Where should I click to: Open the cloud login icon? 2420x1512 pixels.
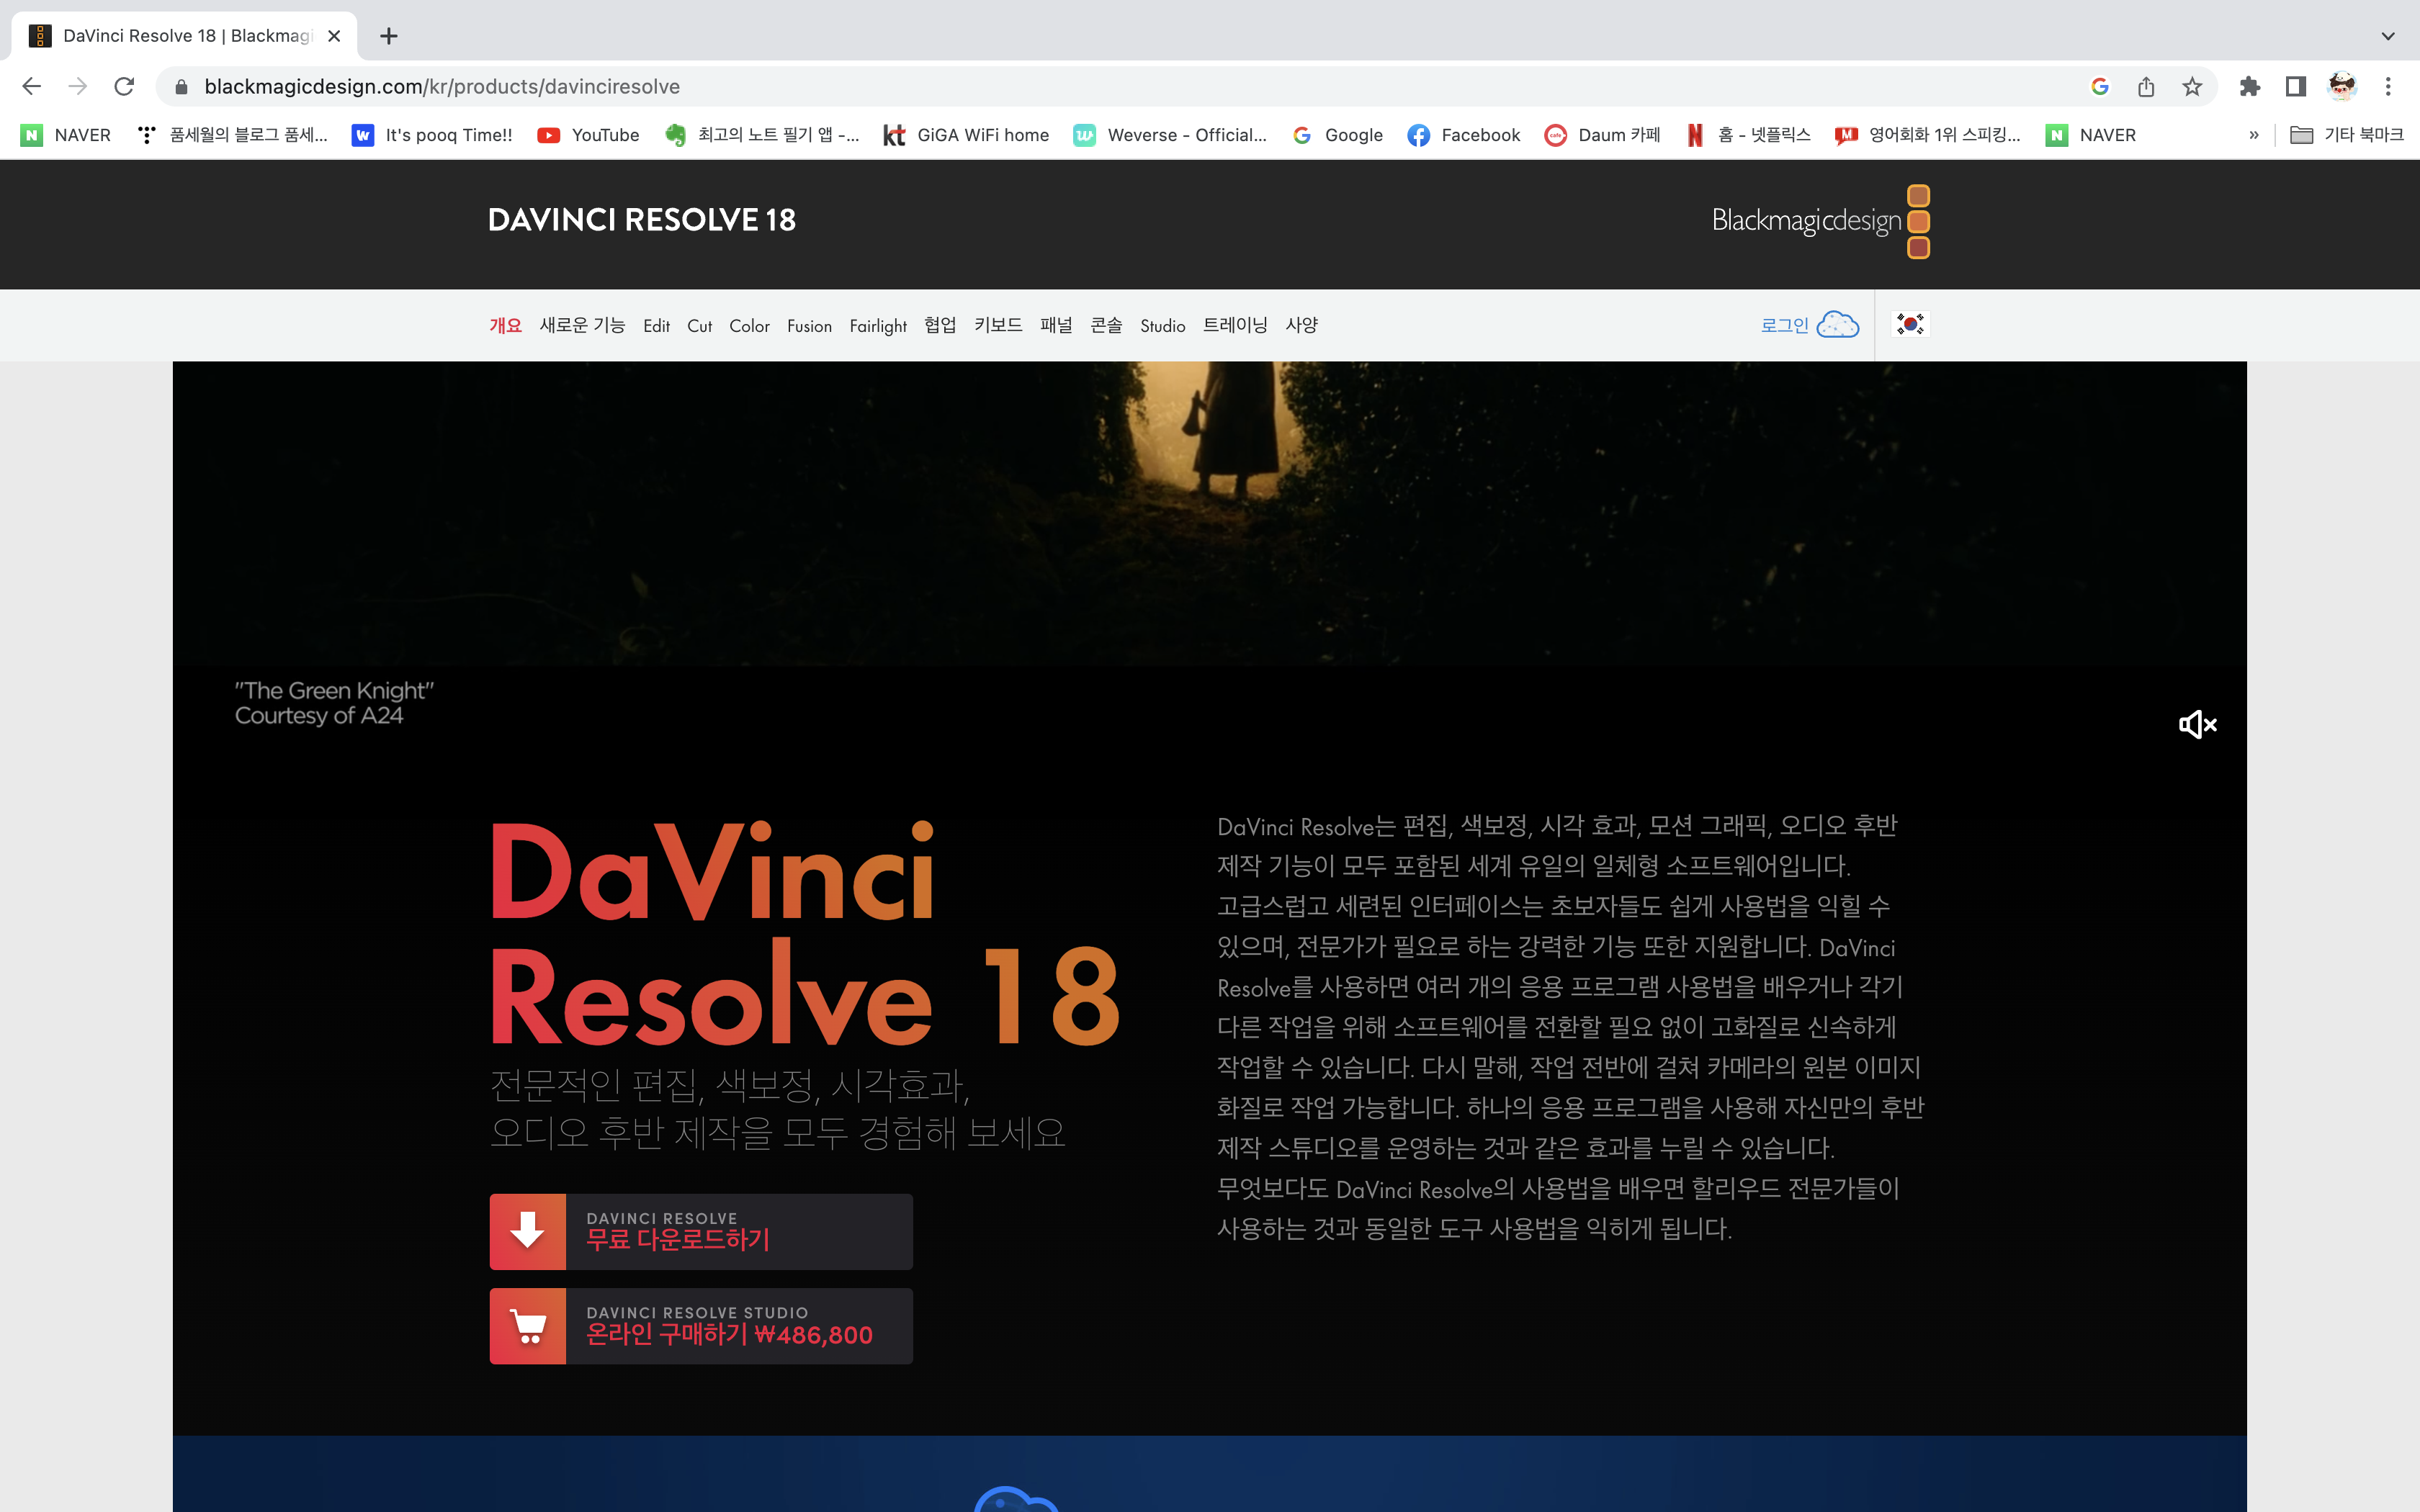pos(1837,325)
